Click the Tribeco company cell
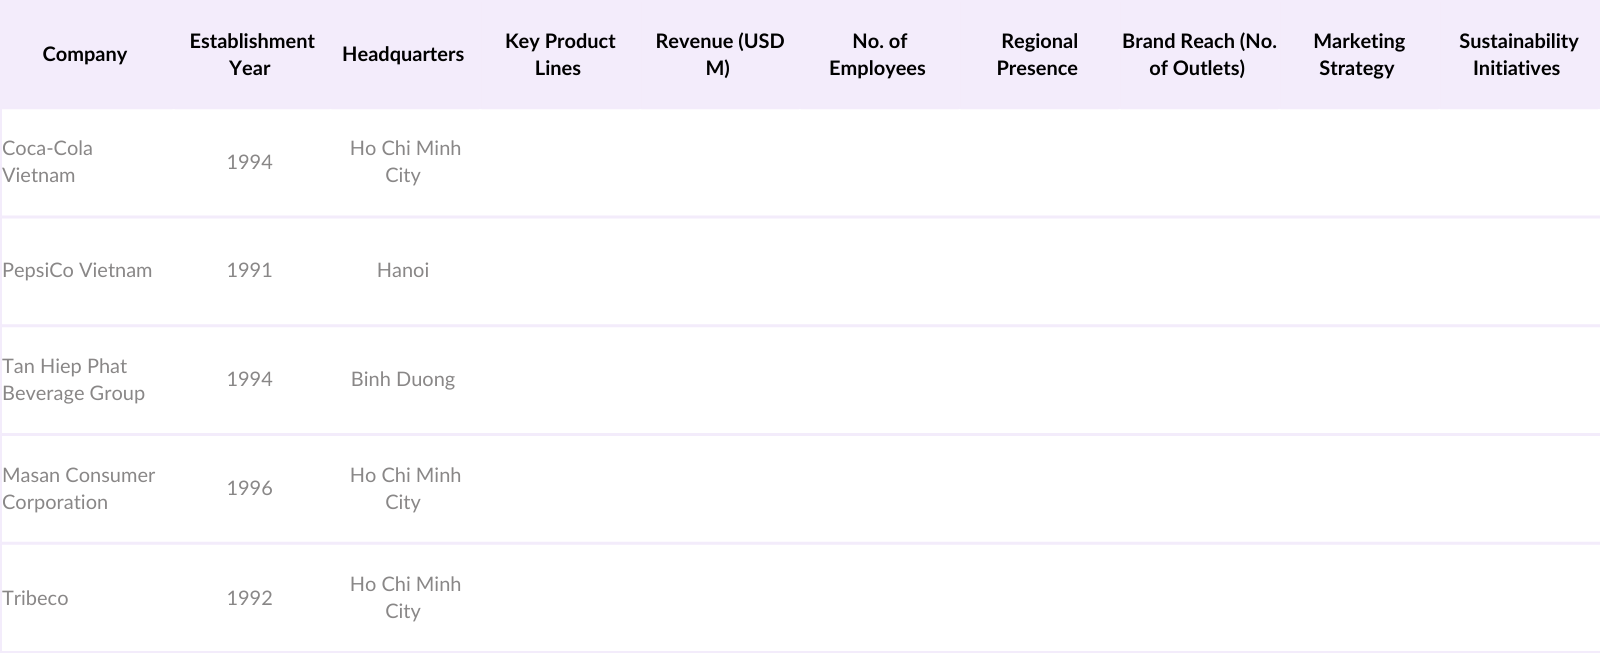Image resolution: width=1600 pixels, height=653 pixels. 35,598
